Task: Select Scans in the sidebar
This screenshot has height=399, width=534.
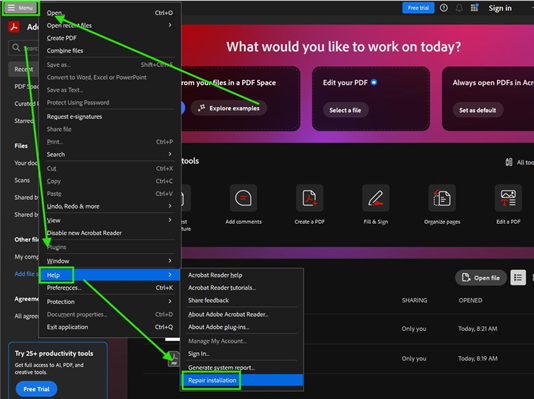Action: point(22,180)
